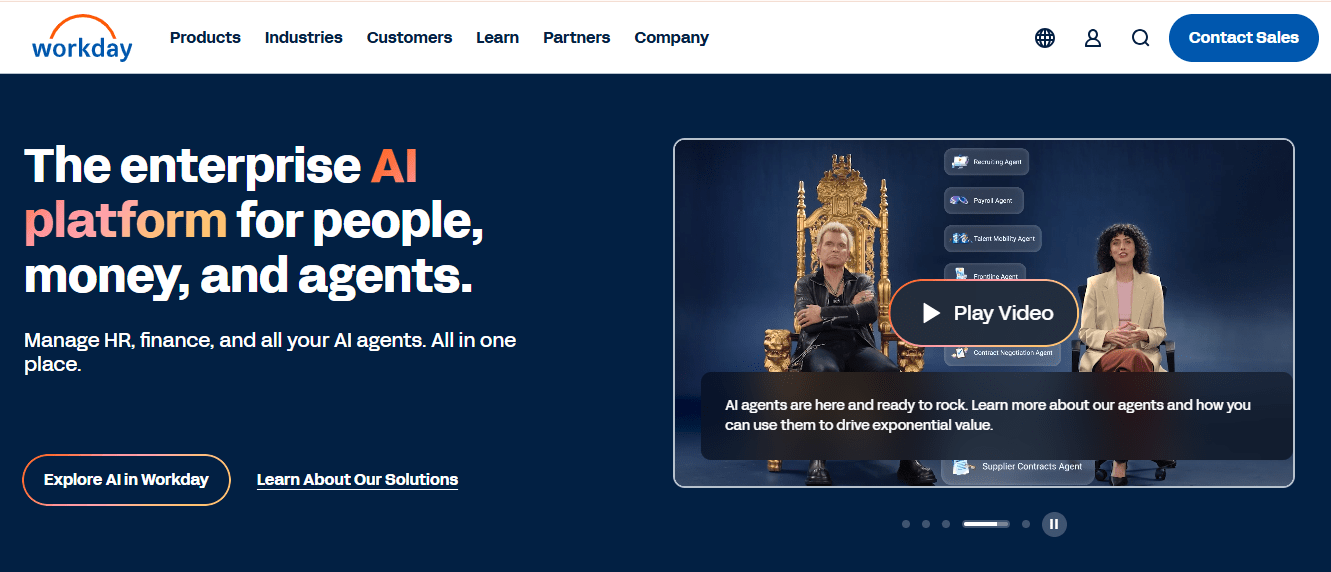Open the Partners menu item

tap(576, 37)
